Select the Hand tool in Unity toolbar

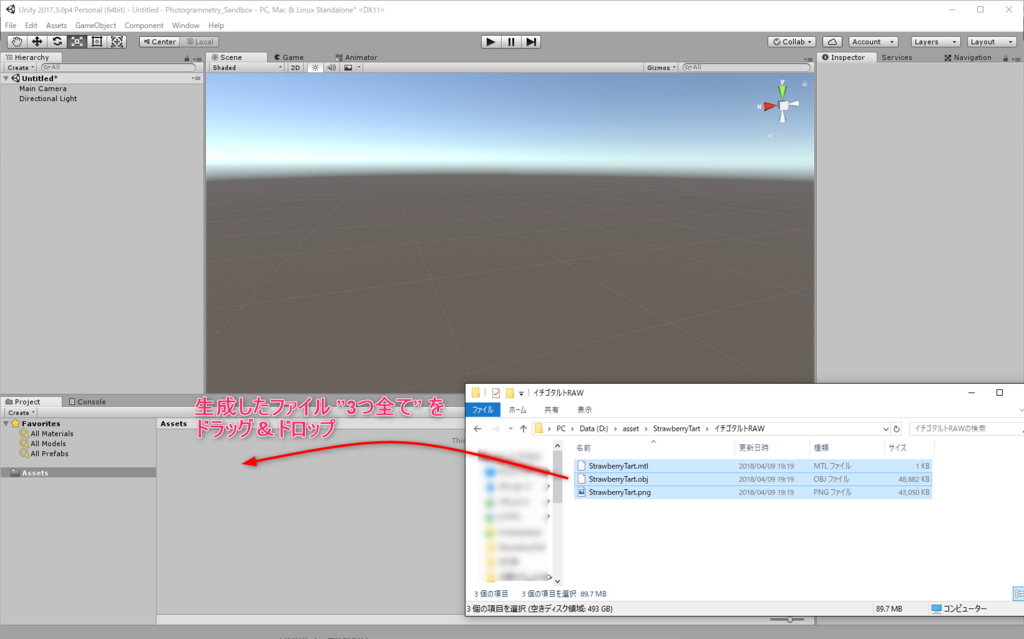click(x=17, y=42)
